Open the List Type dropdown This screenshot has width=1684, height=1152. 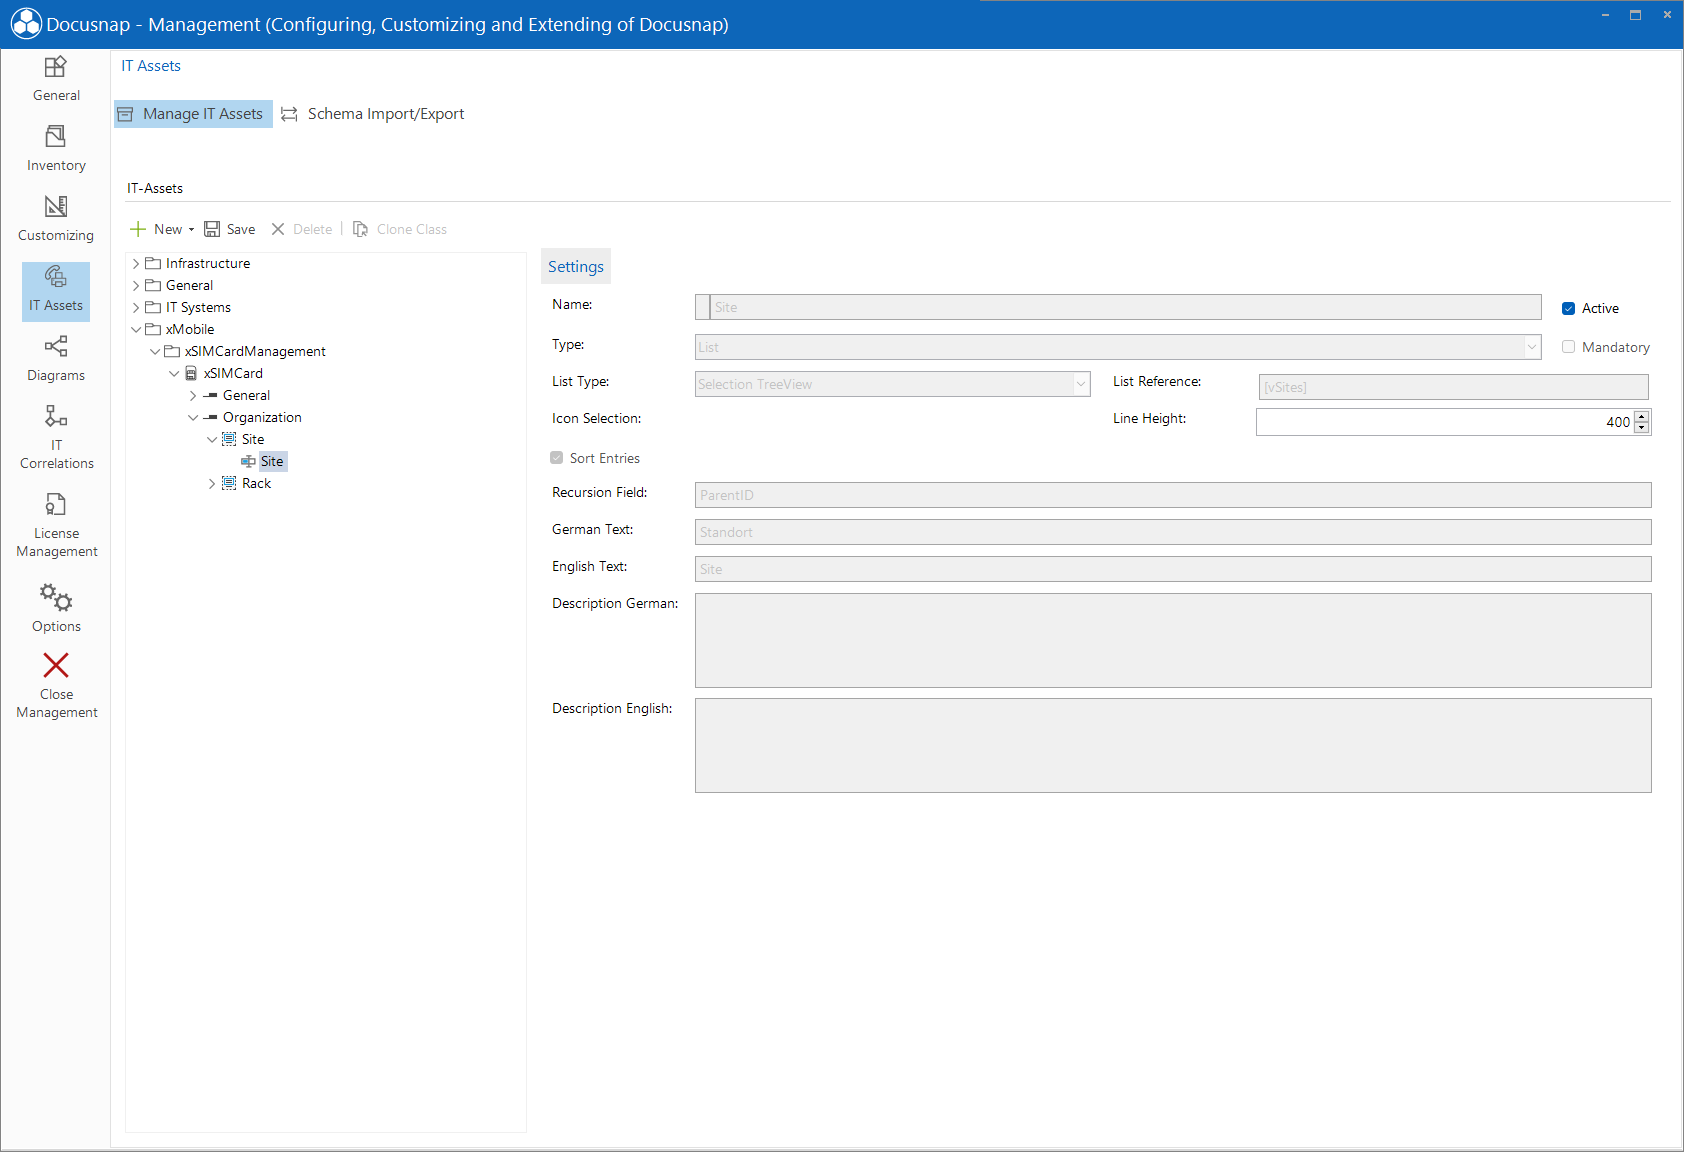tap(1080, 384)
